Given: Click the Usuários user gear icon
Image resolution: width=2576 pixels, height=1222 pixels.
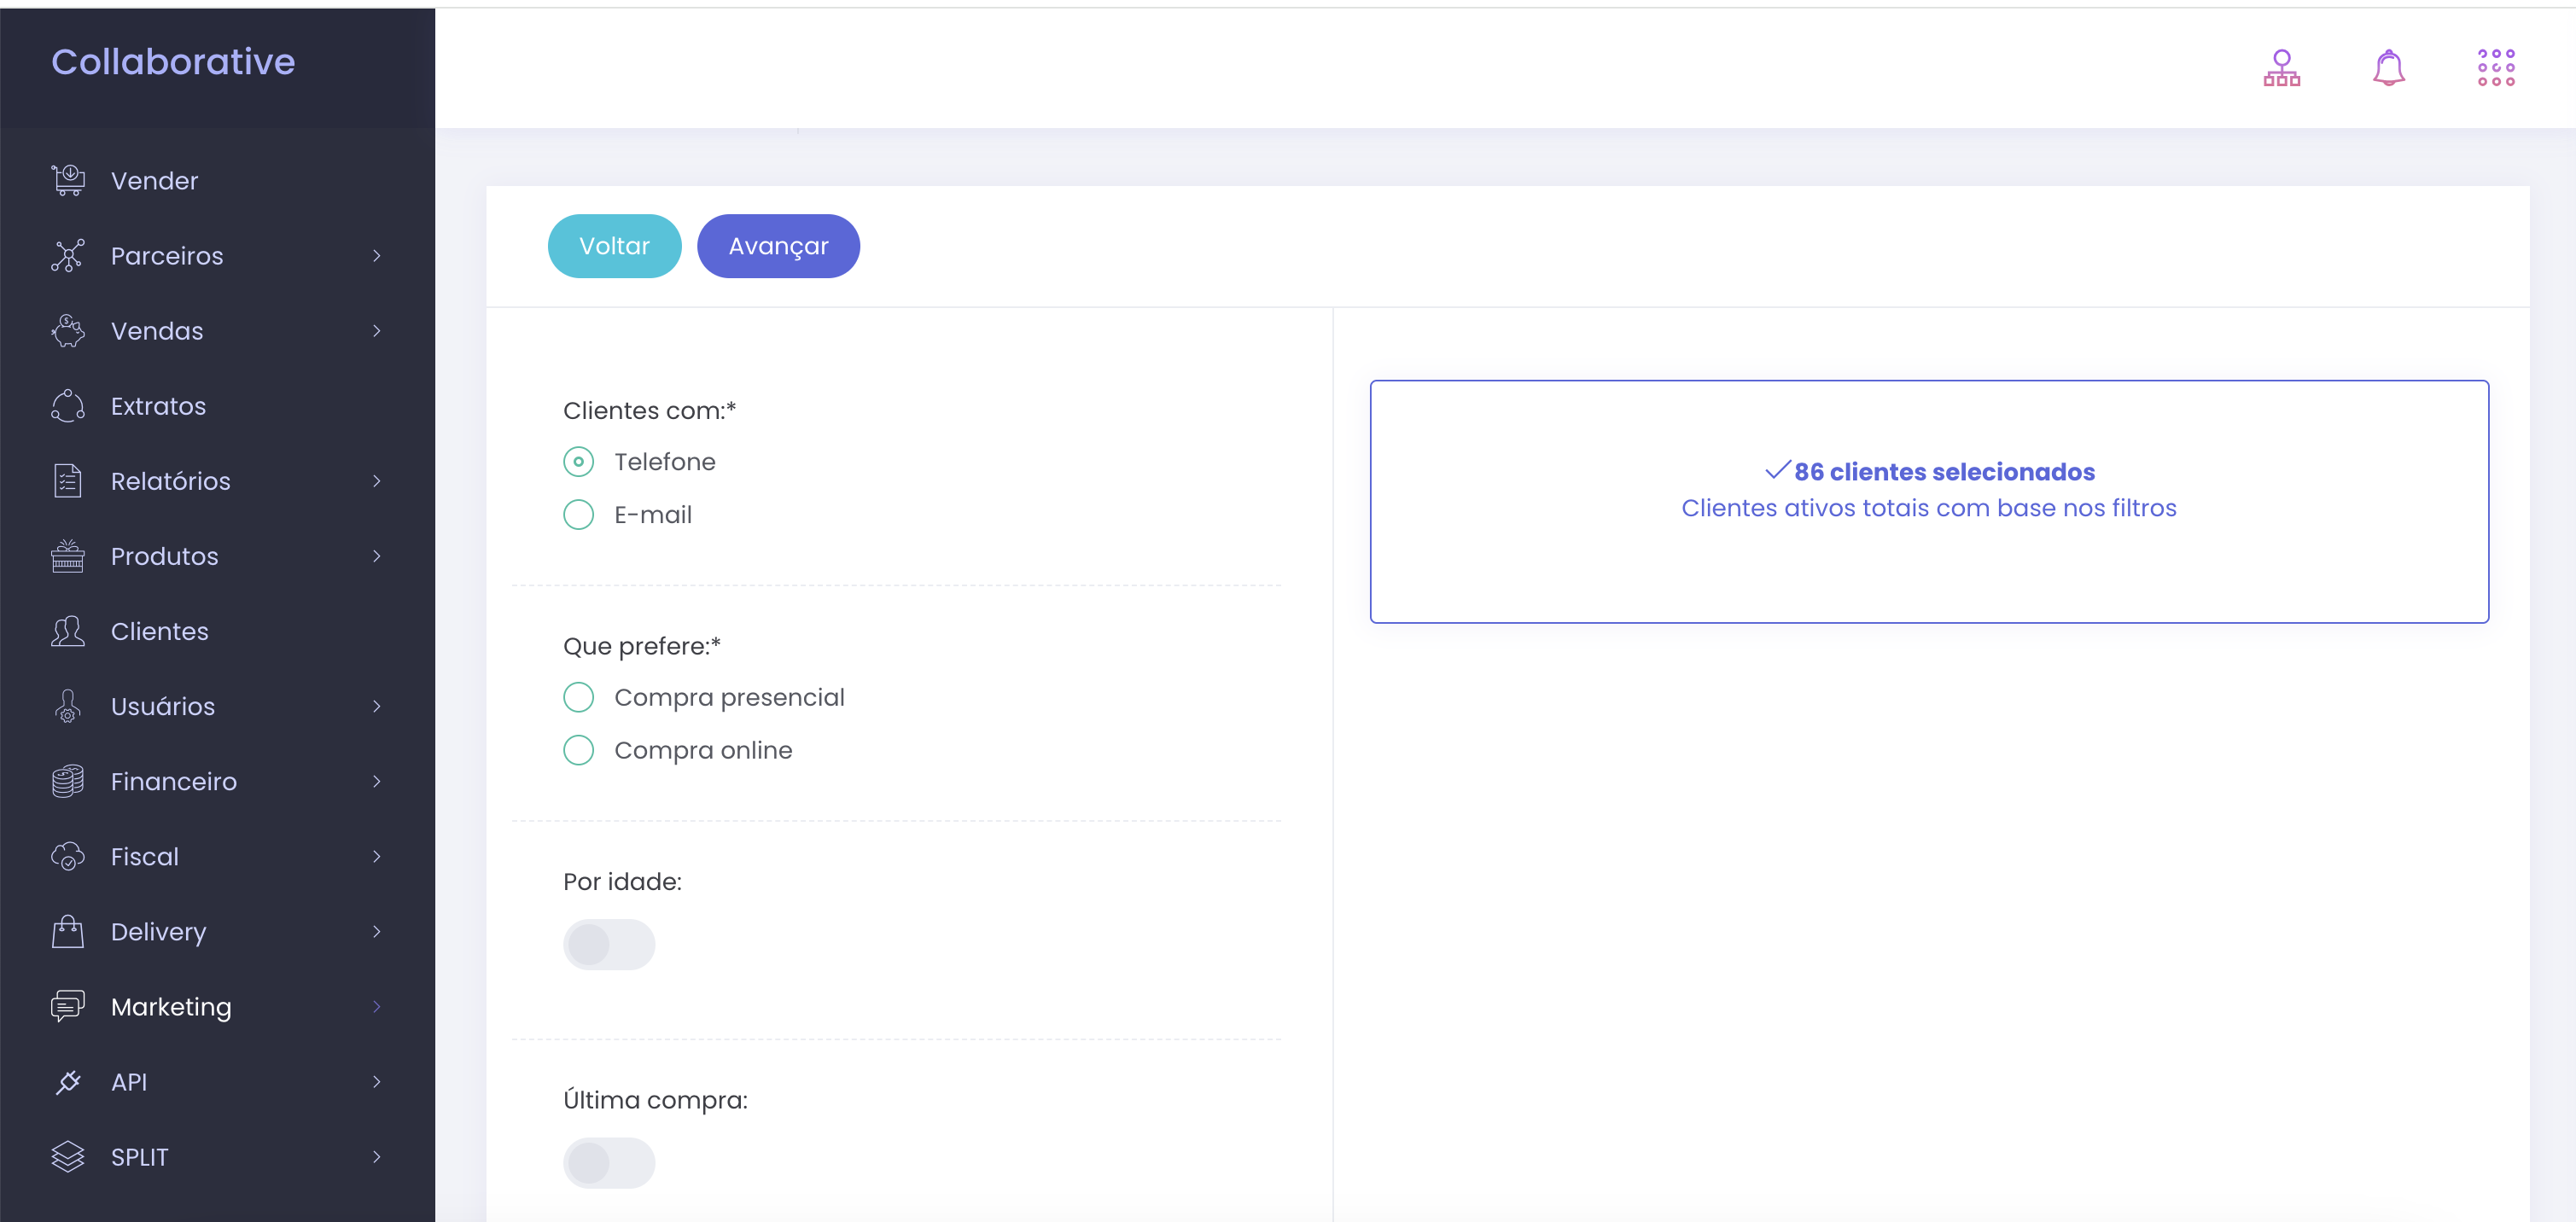Looking at the screenshot, I should (x=68, y=706).
